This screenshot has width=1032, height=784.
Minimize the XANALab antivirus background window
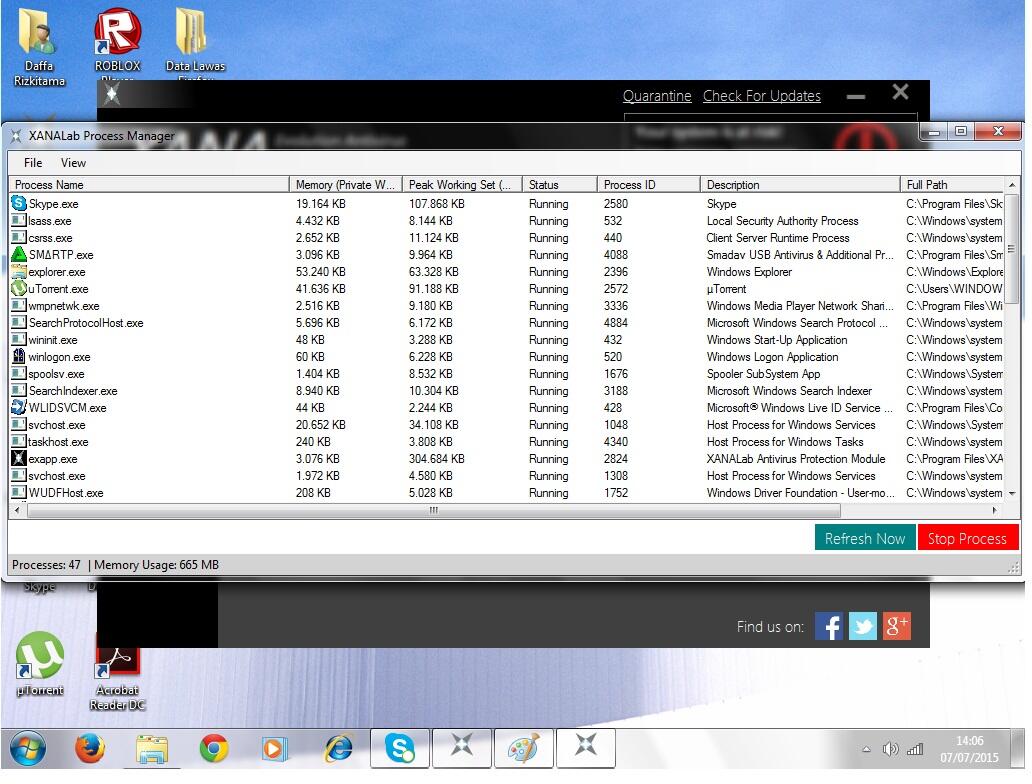click(x=856, y=96)
